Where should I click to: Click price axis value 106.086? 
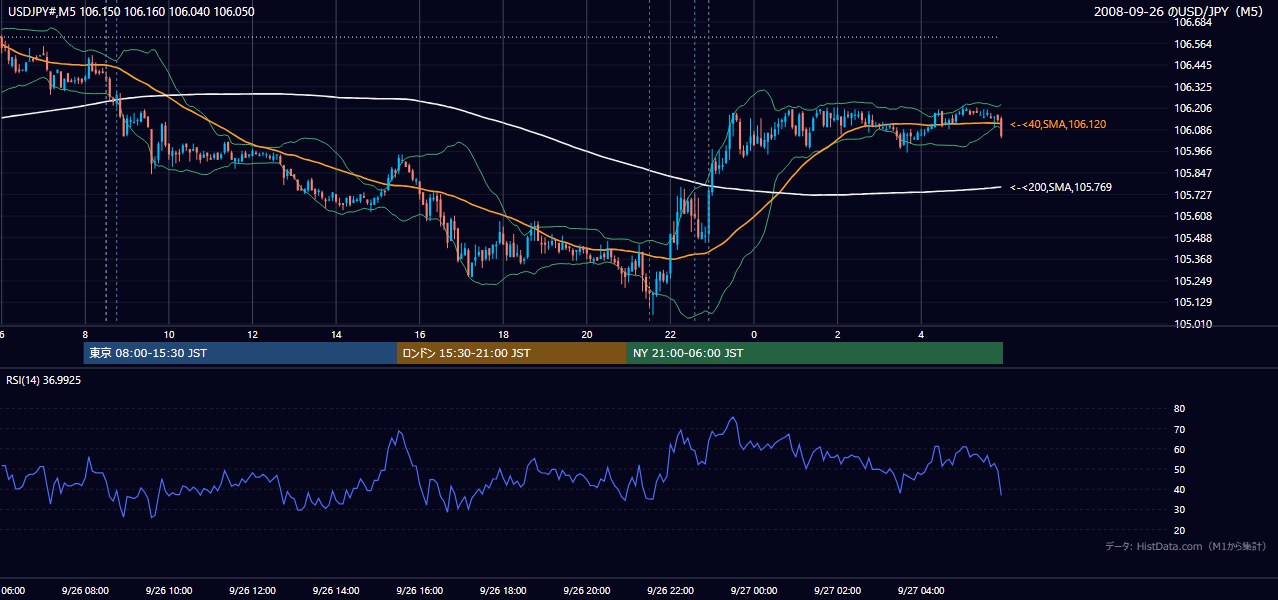click(1192, 130)
